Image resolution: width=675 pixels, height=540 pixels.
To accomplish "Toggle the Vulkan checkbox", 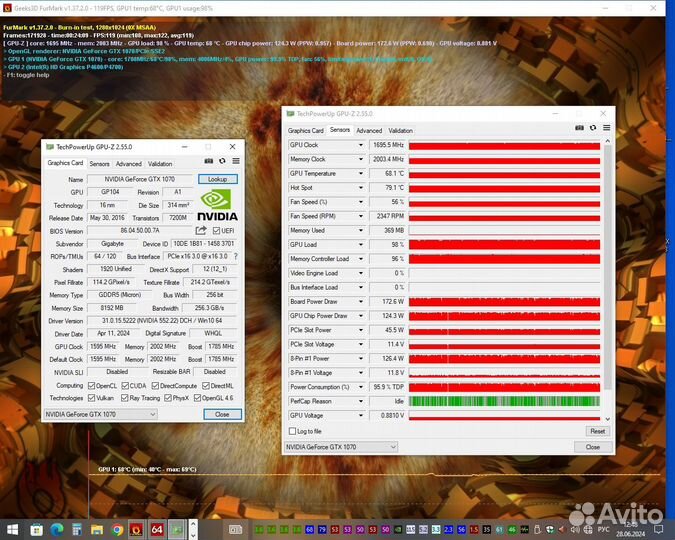I will coord(91,398).
